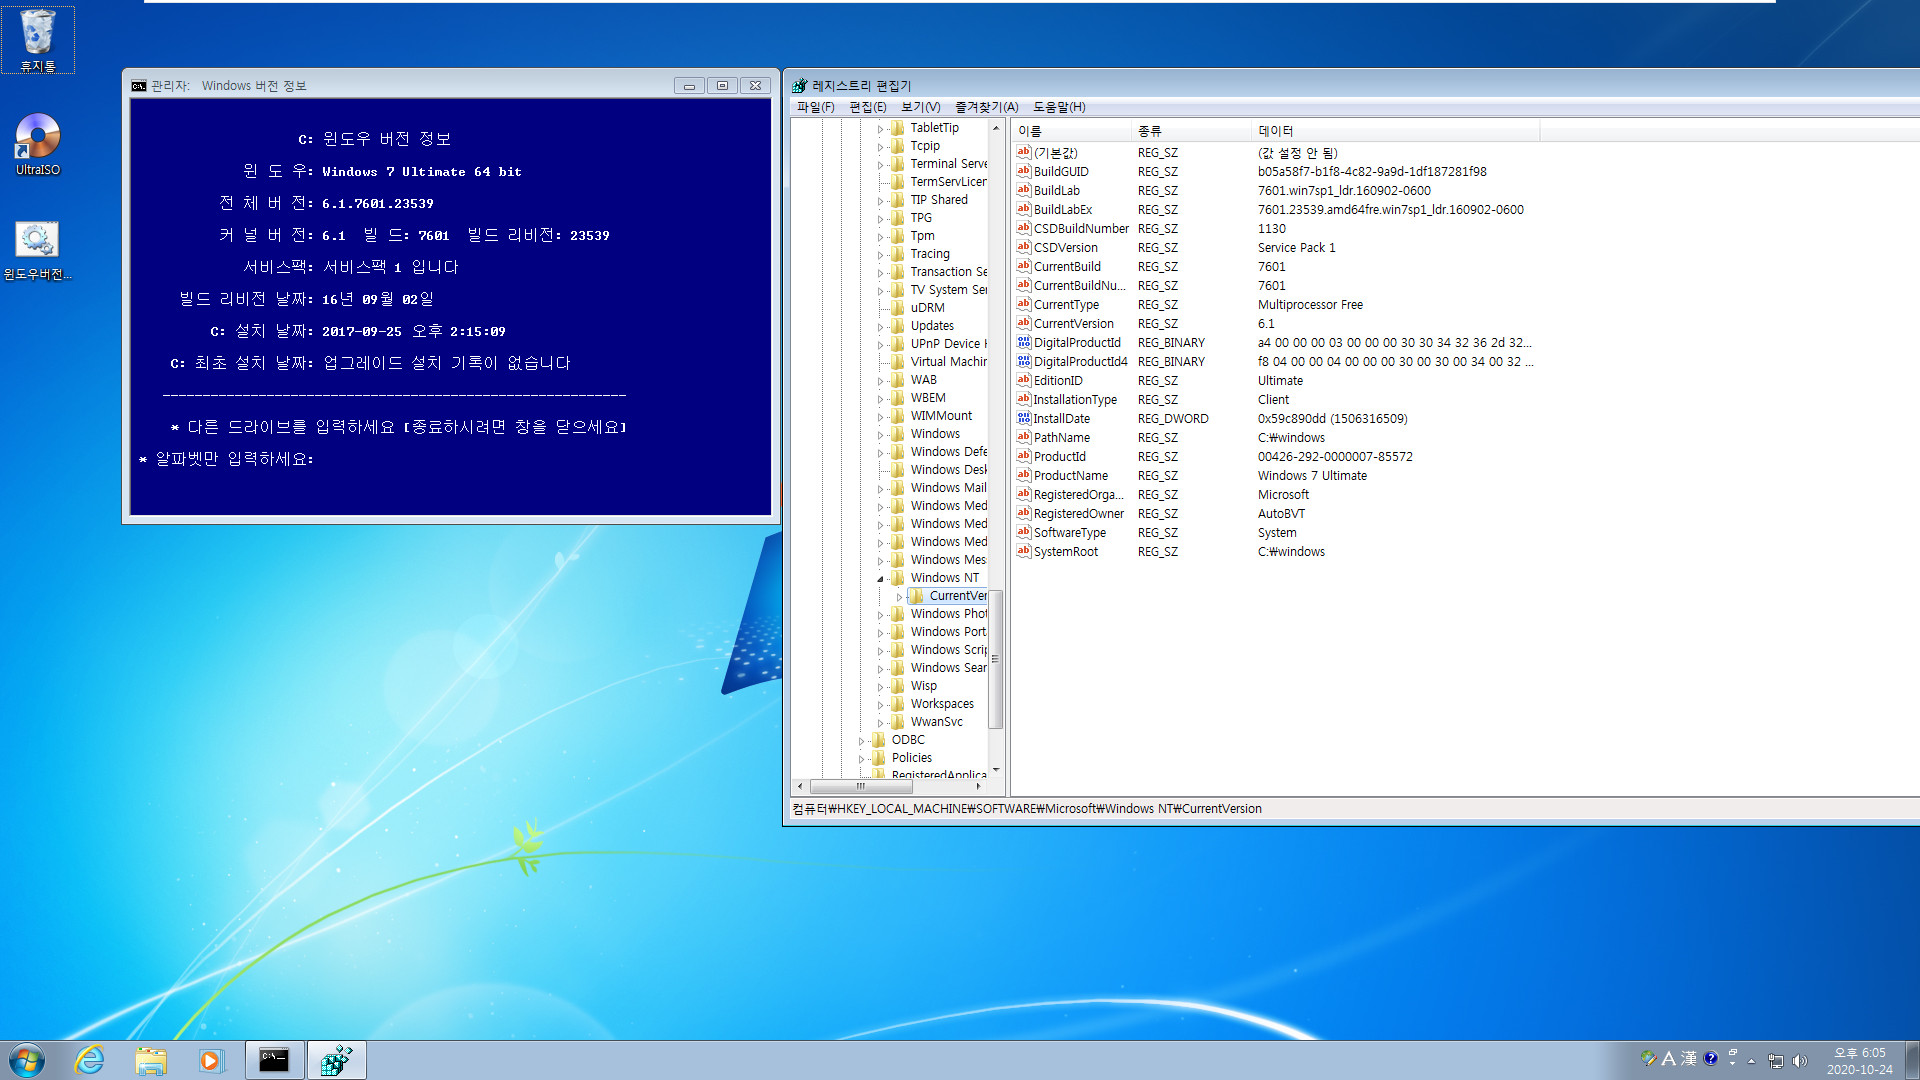Expand the Policies tree node
The image size is (1920, 1080).
(x=861, y=758)
